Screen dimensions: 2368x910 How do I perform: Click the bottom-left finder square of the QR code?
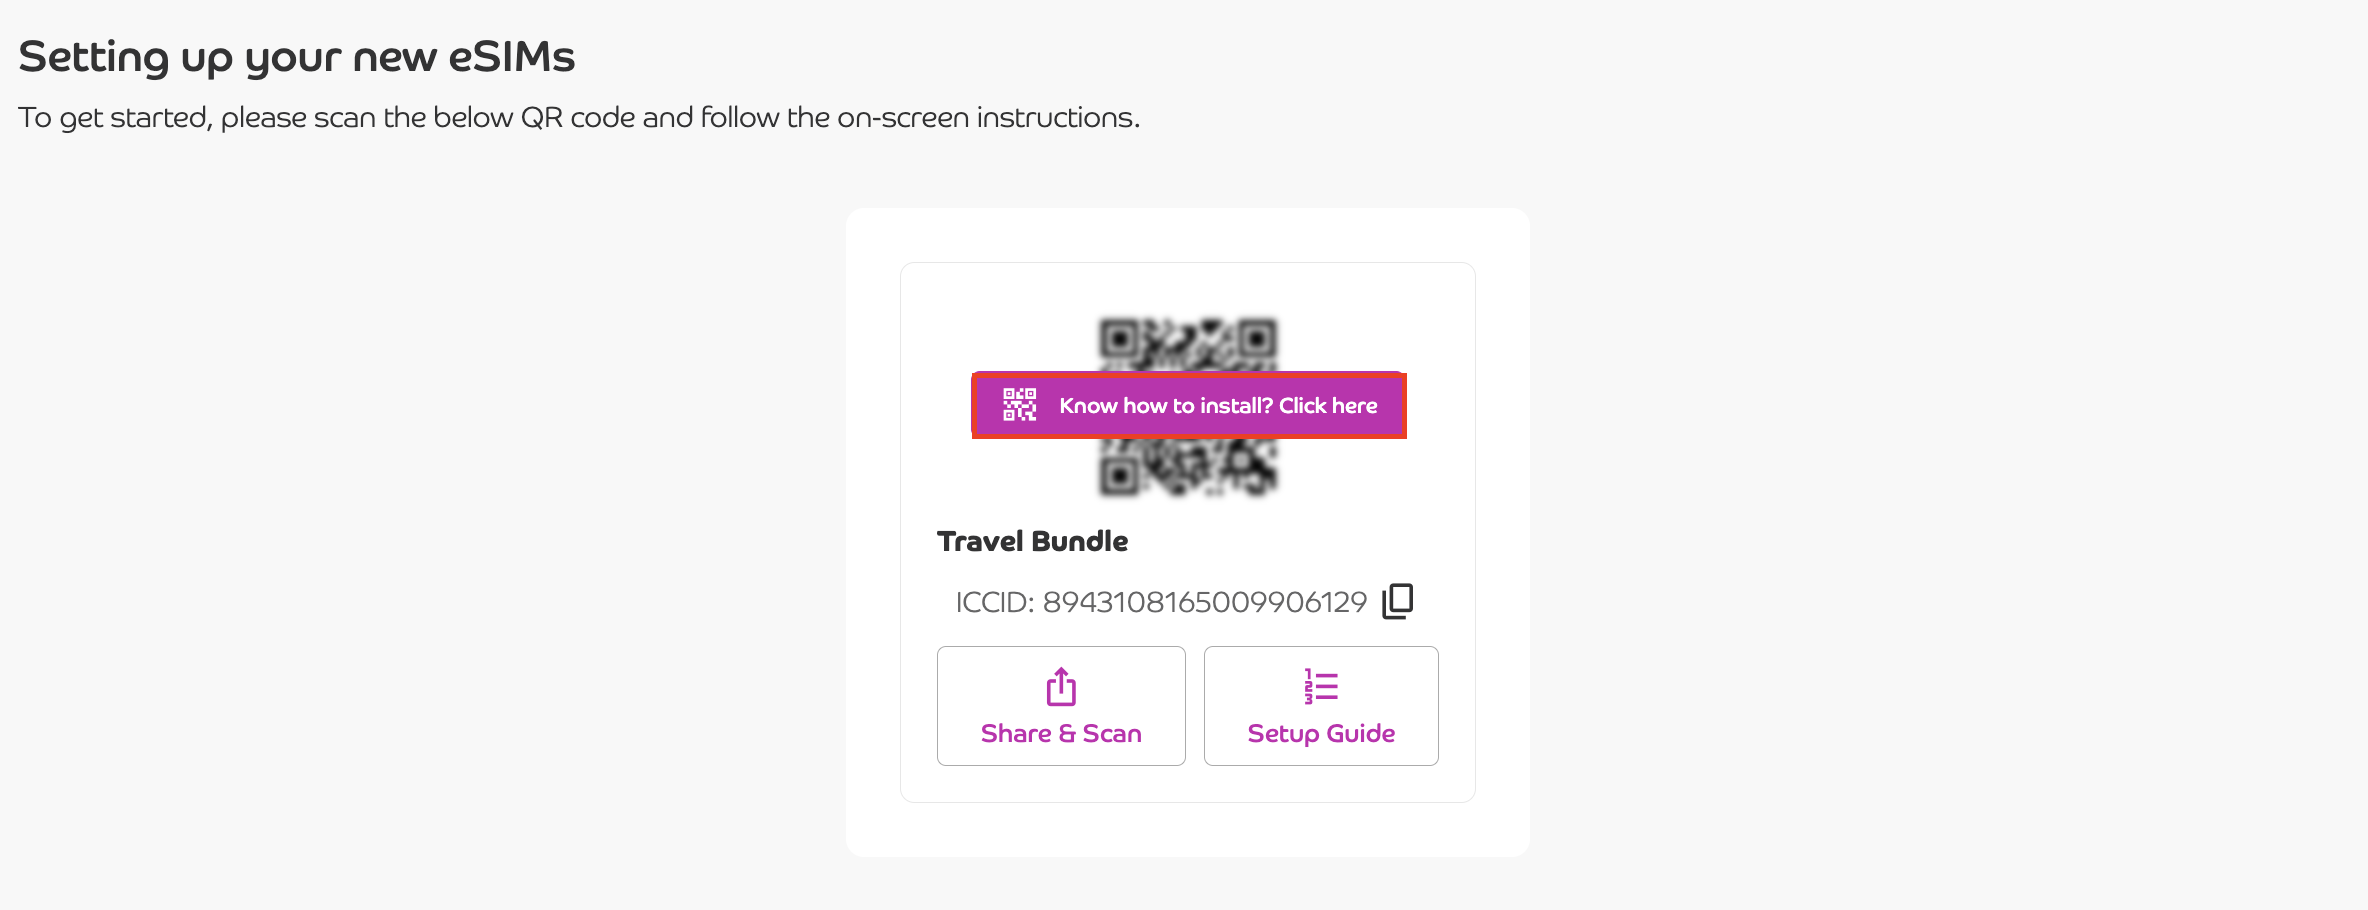pyautogui.click(x=1120, y=476)
